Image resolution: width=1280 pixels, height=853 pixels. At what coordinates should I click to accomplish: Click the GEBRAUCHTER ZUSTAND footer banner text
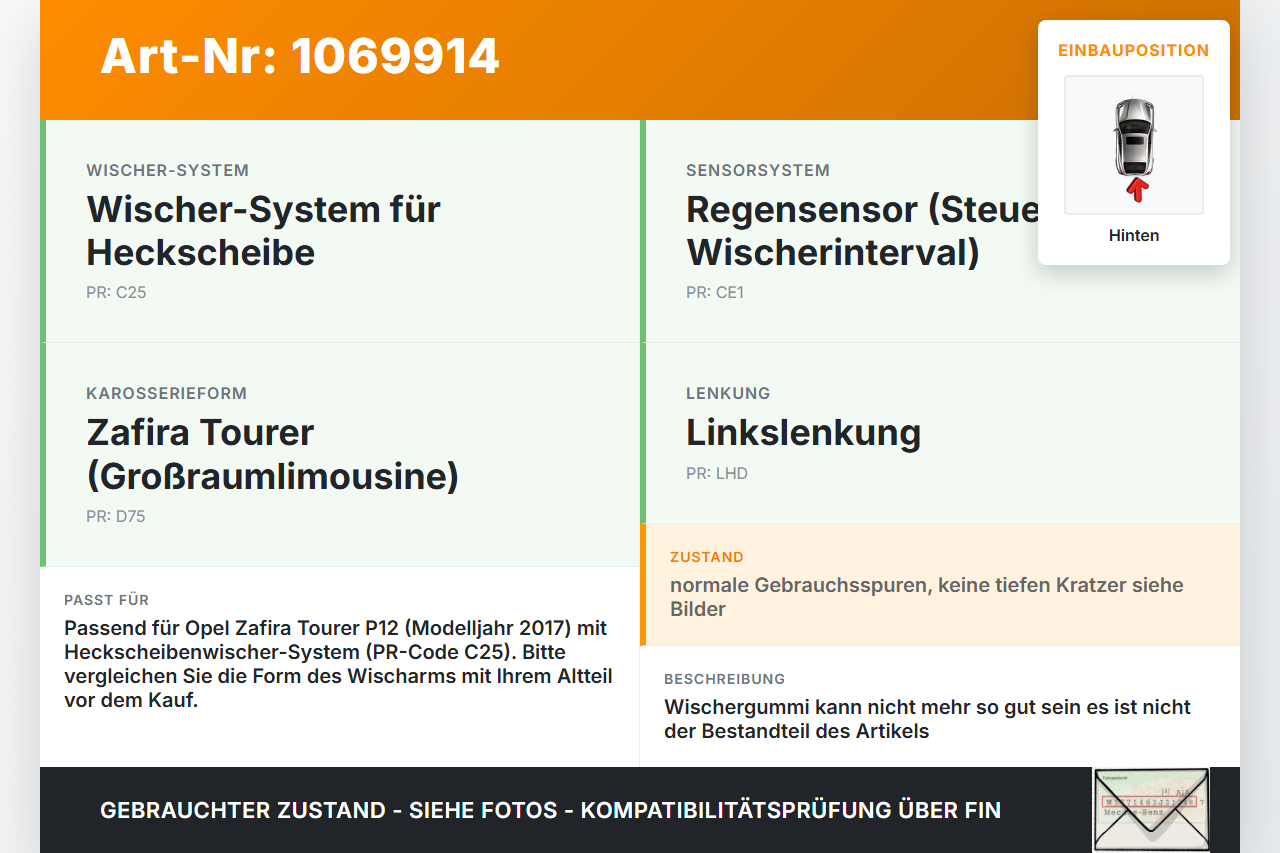[x=550, y=810]
